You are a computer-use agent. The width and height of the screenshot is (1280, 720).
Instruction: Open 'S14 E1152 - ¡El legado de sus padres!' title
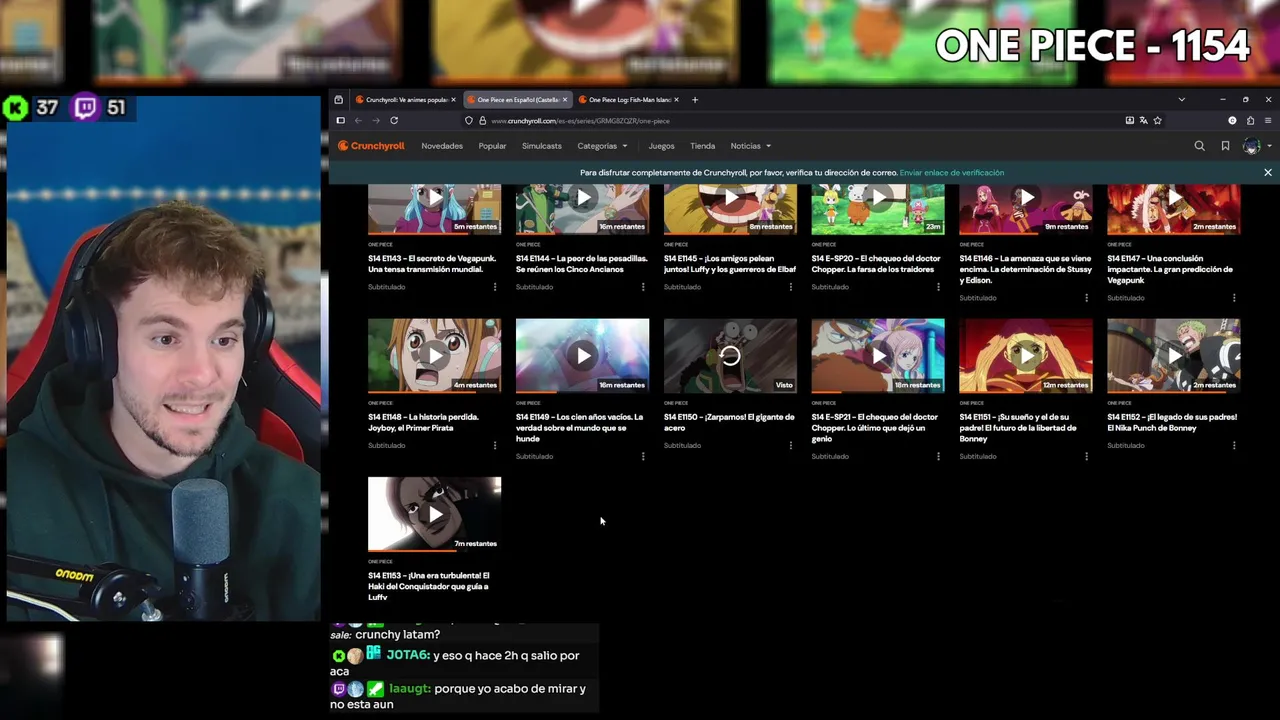tap(1172, 422)
